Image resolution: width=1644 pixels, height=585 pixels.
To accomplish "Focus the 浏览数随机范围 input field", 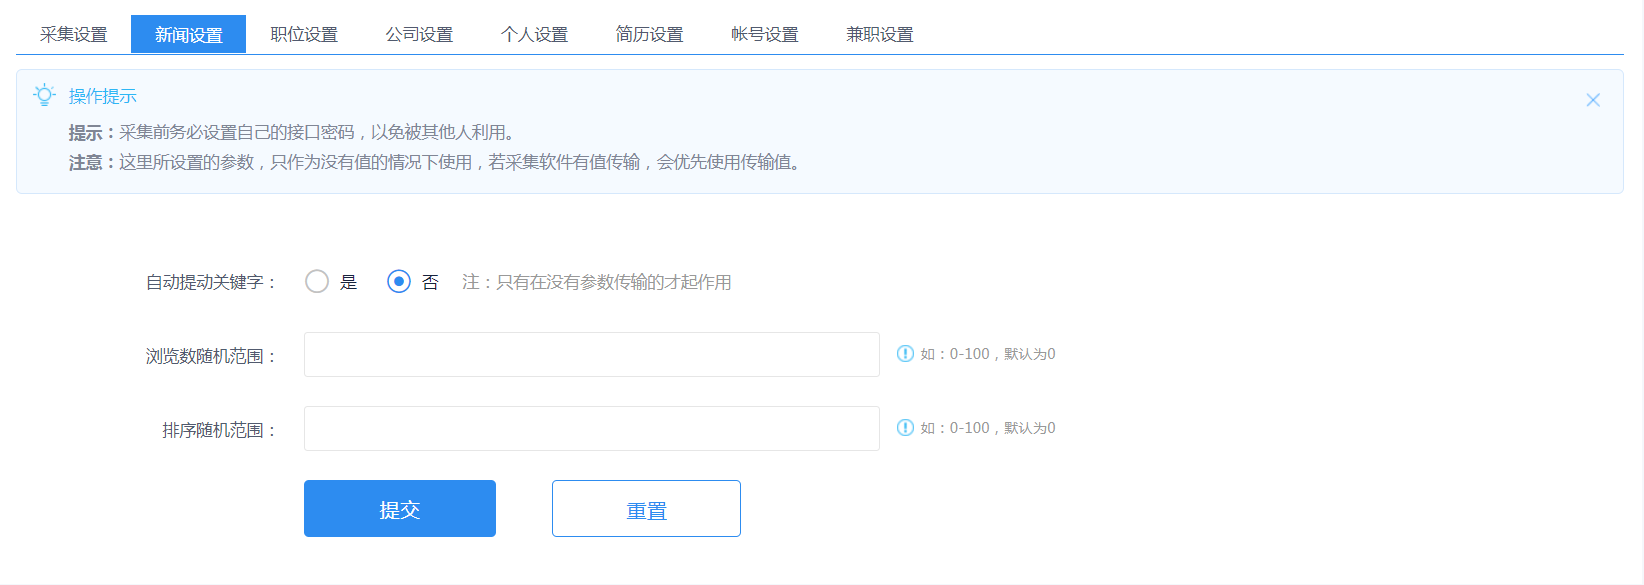I will (x=592, y=354).
